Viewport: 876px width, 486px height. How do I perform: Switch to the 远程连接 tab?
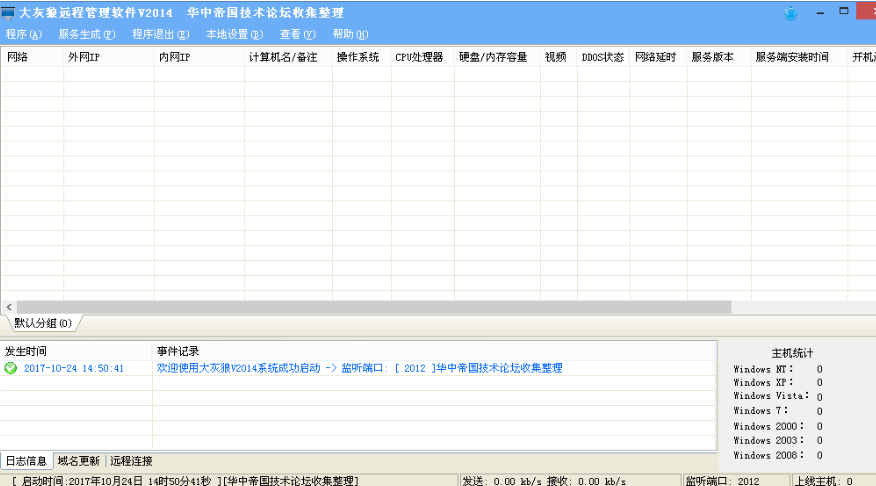coord(131,461)
